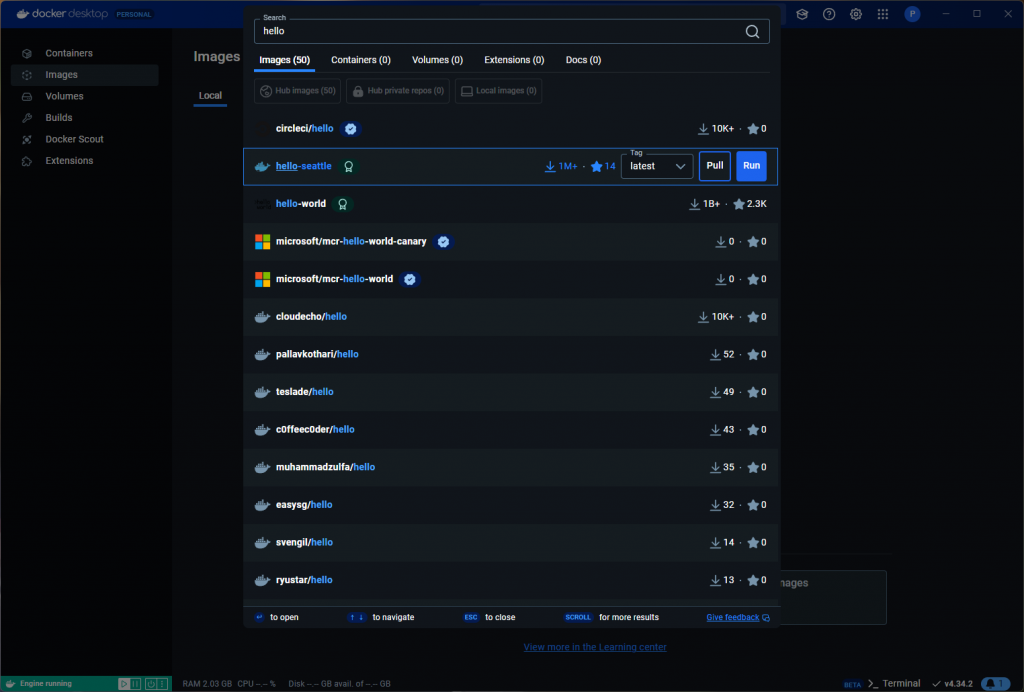Viewport: 1024px width, 692px height.
Task: Click the Docker Desktop whale logo
Action: (x=23, y=14)
